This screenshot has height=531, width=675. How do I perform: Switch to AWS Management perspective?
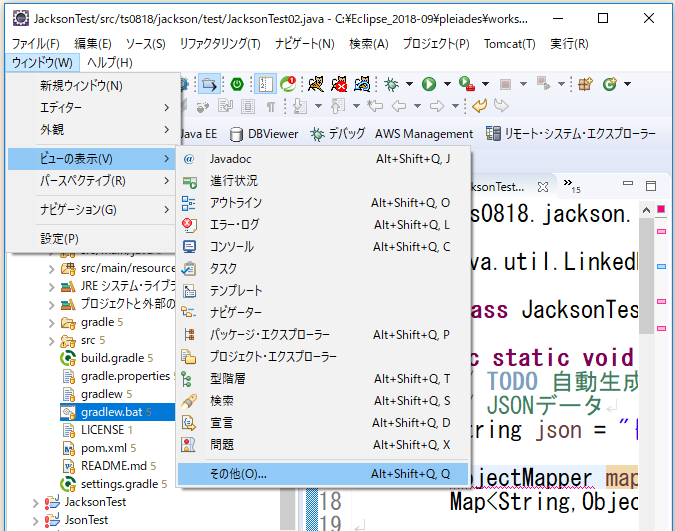[x=424, y=134]
